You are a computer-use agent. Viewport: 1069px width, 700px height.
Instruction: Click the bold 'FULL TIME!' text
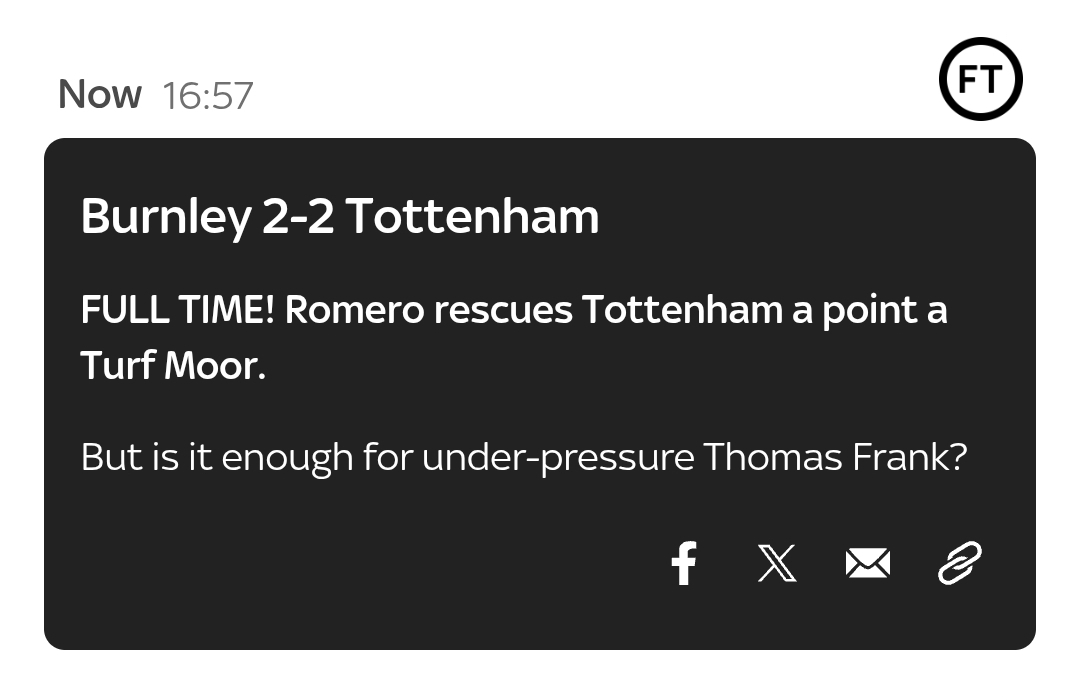[x=177, y=311]
